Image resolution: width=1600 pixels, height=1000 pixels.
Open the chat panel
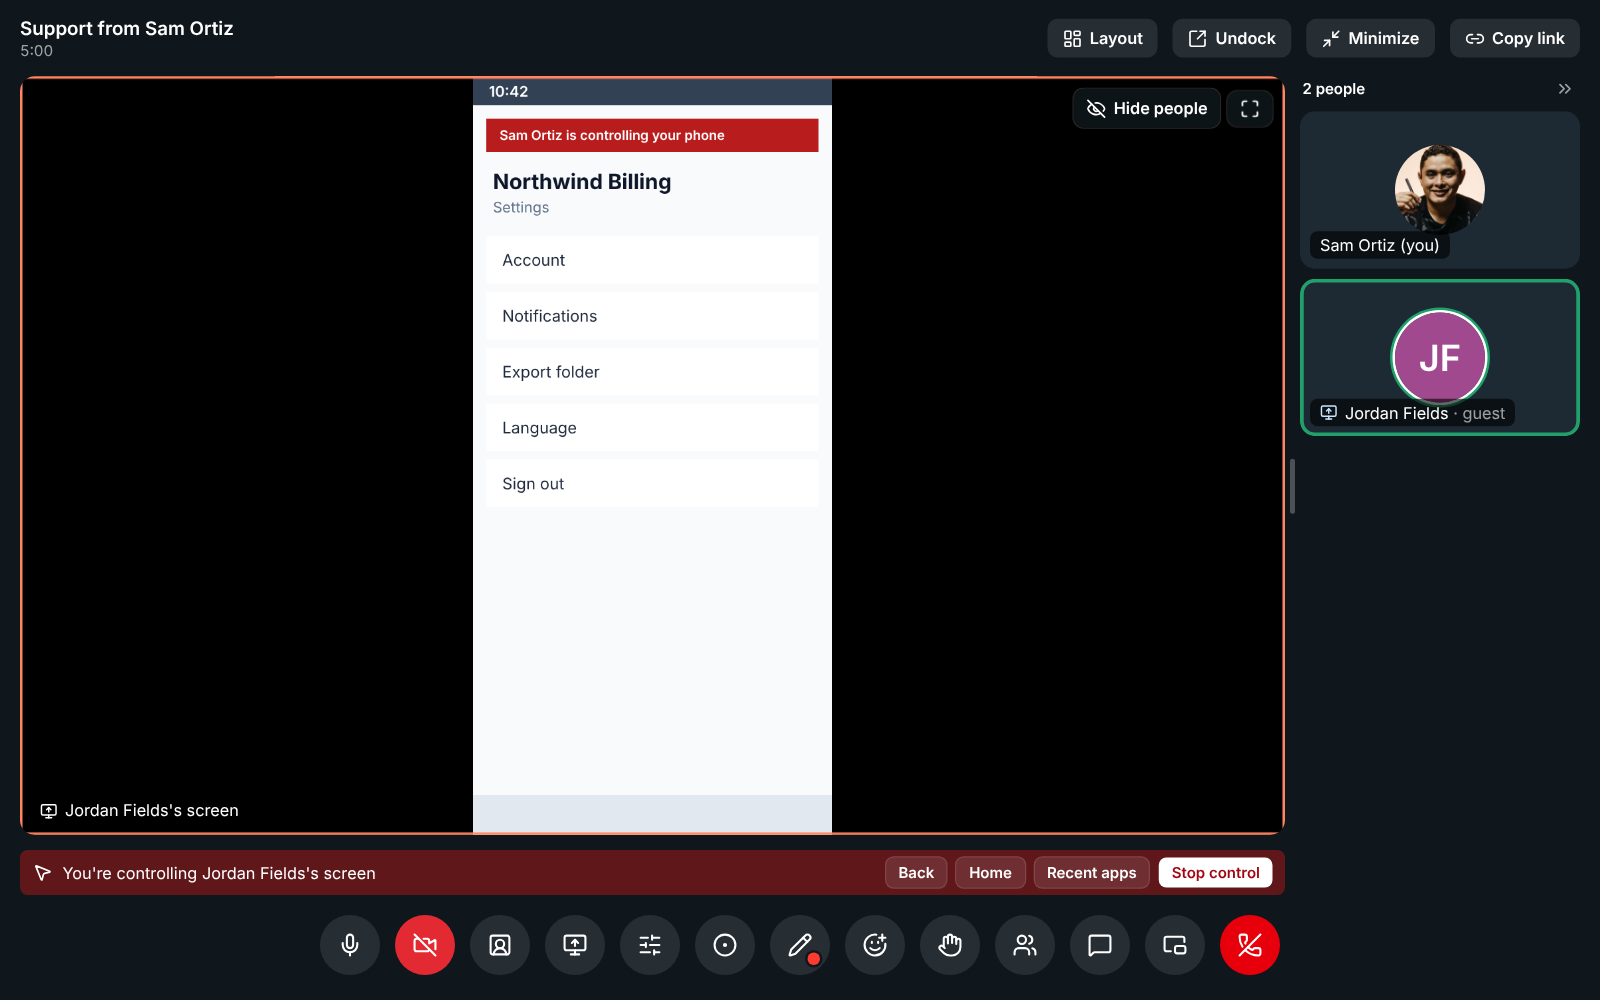[1100, 945]
